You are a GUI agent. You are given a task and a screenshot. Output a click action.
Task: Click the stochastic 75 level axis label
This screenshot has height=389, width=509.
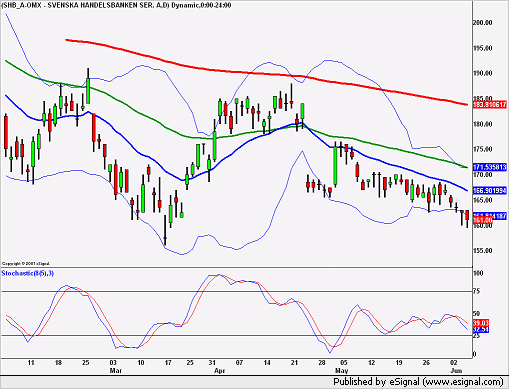tap(477, 291)
